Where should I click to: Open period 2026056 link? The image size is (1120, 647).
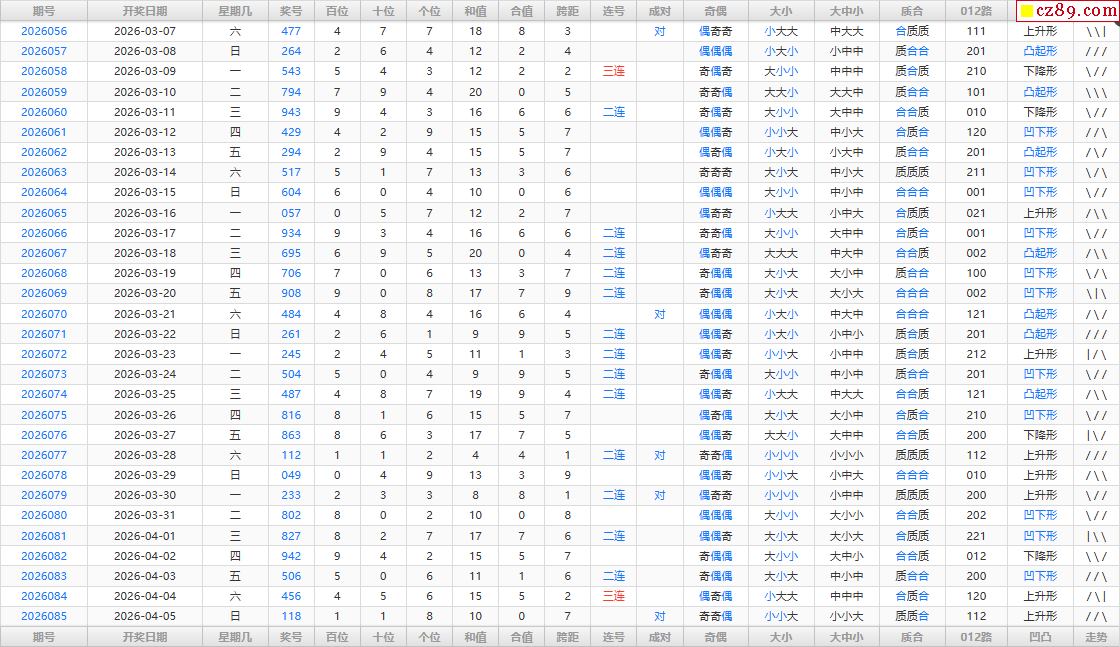point(44,31)
